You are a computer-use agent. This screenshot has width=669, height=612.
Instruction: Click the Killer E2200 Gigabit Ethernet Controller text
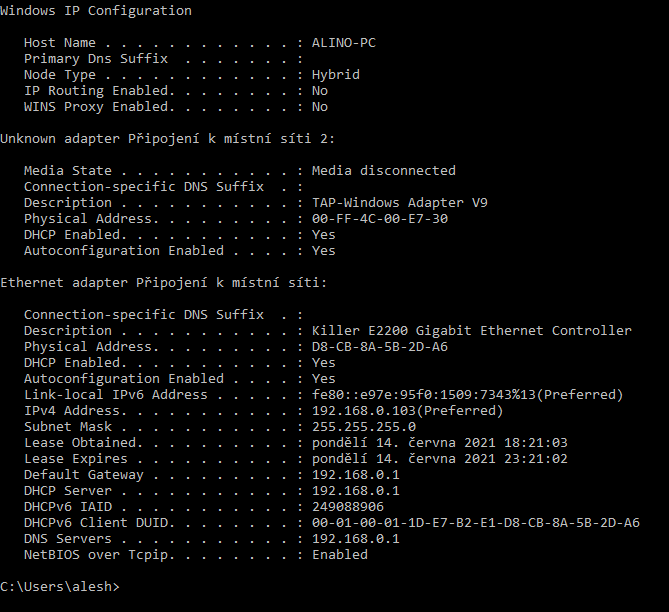tap(471, 331)
